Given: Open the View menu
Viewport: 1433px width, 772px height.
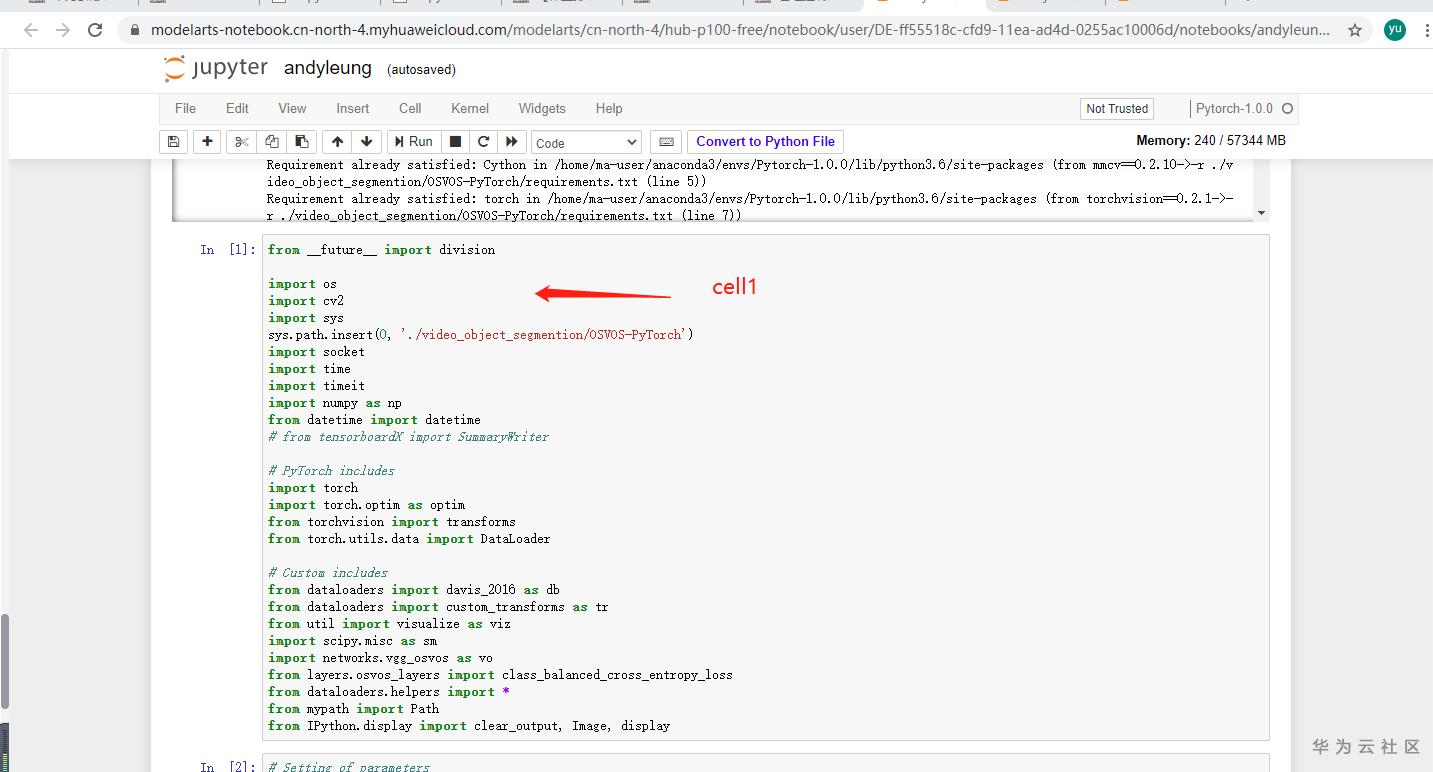Looking at the screenshot, I should click(x=292, y=109).
